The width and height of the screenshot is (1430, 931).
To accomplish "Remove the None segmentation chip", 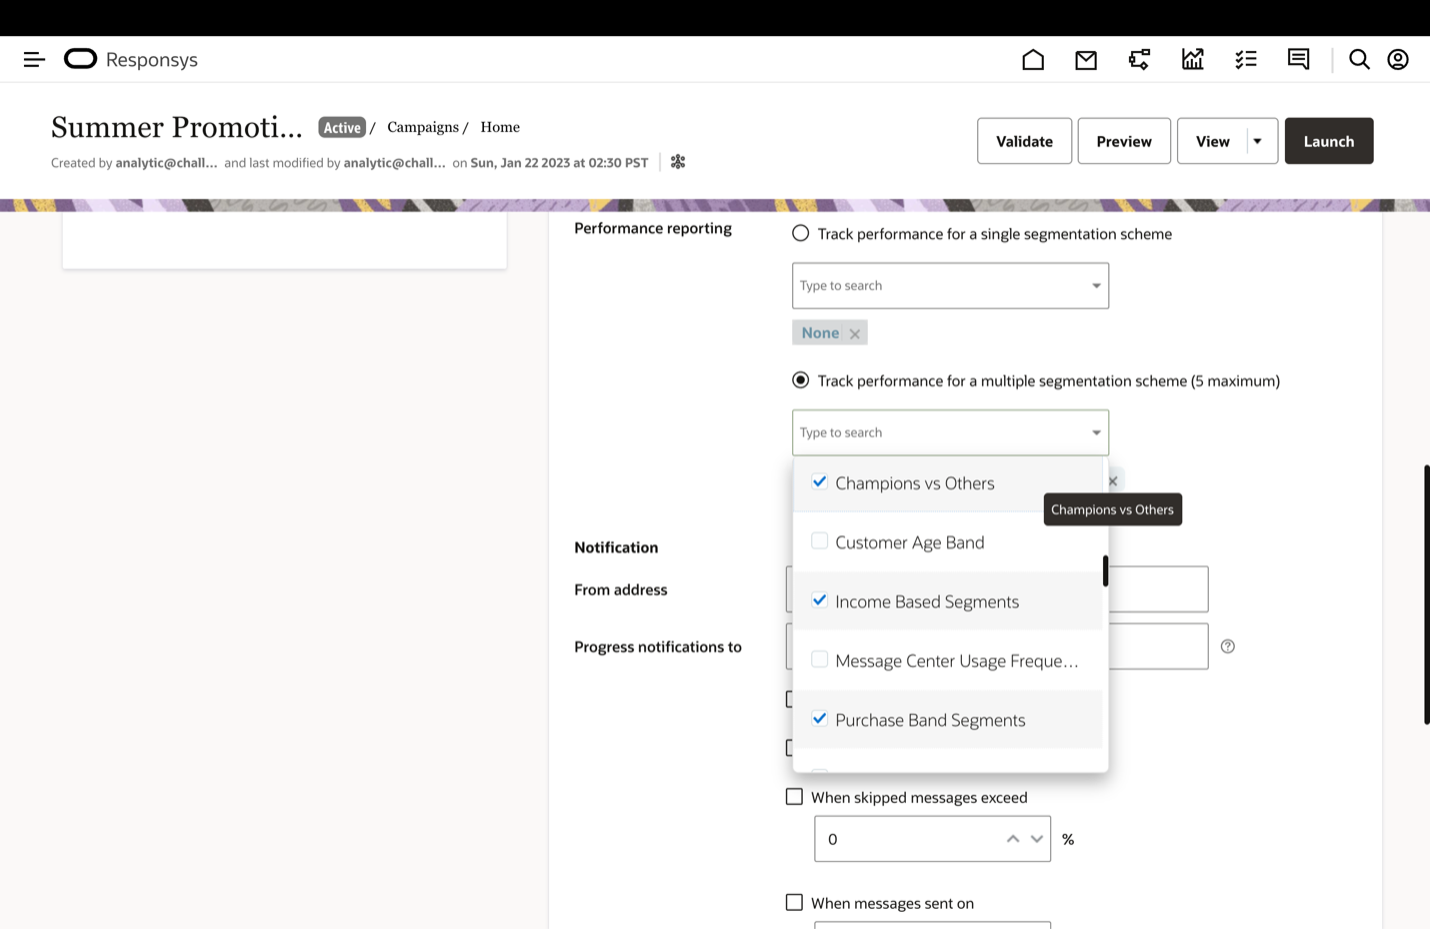I will click(x=855, y=334).
